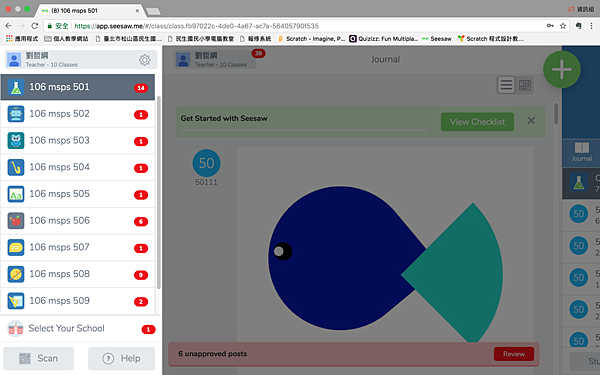This screenshot has width=600, height=375.
Task: Open class 106 msps 503
Action: (x=78, y=141)
